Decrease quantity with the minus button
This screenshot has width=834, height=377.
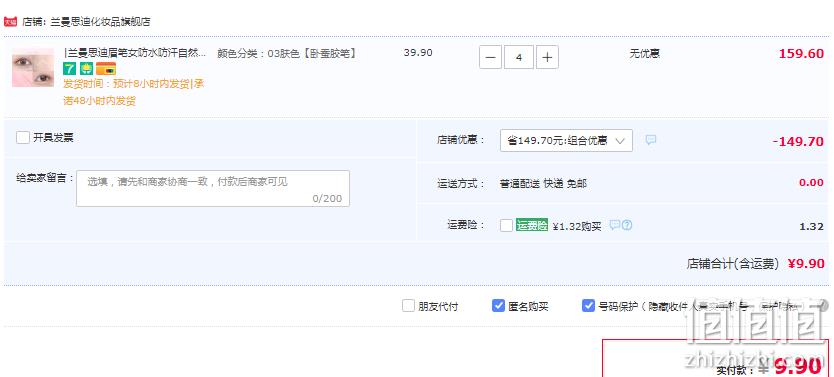(490, 57)
